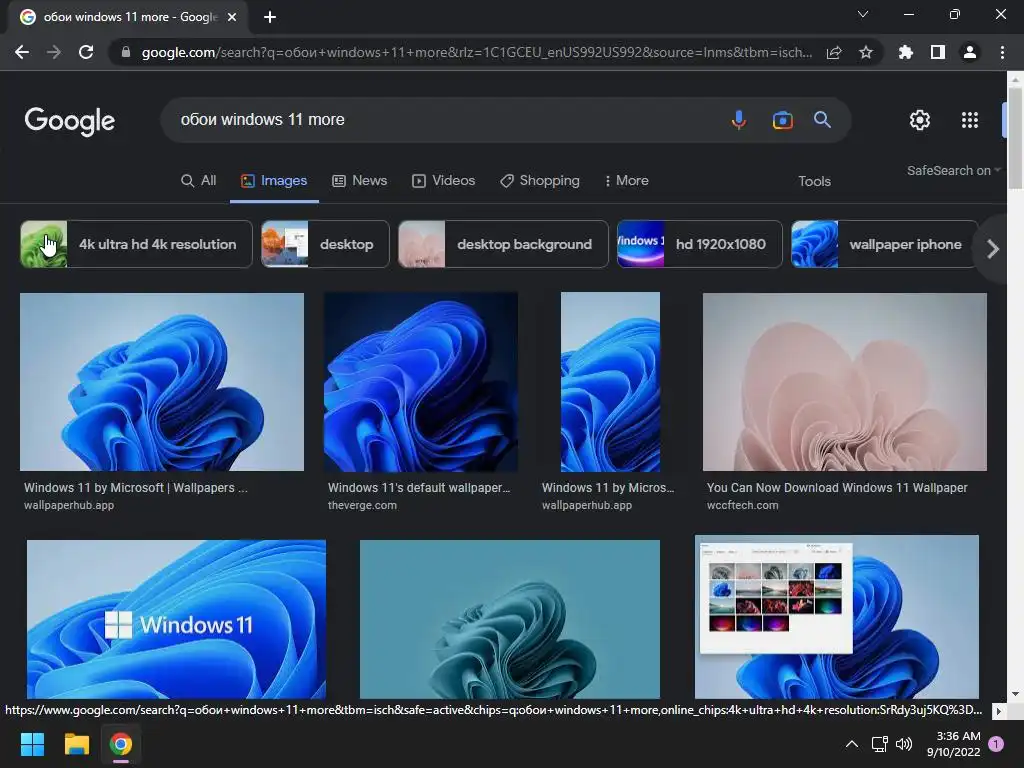Select the Images tab
The image size is (1024, 768).
coord(274,181)
